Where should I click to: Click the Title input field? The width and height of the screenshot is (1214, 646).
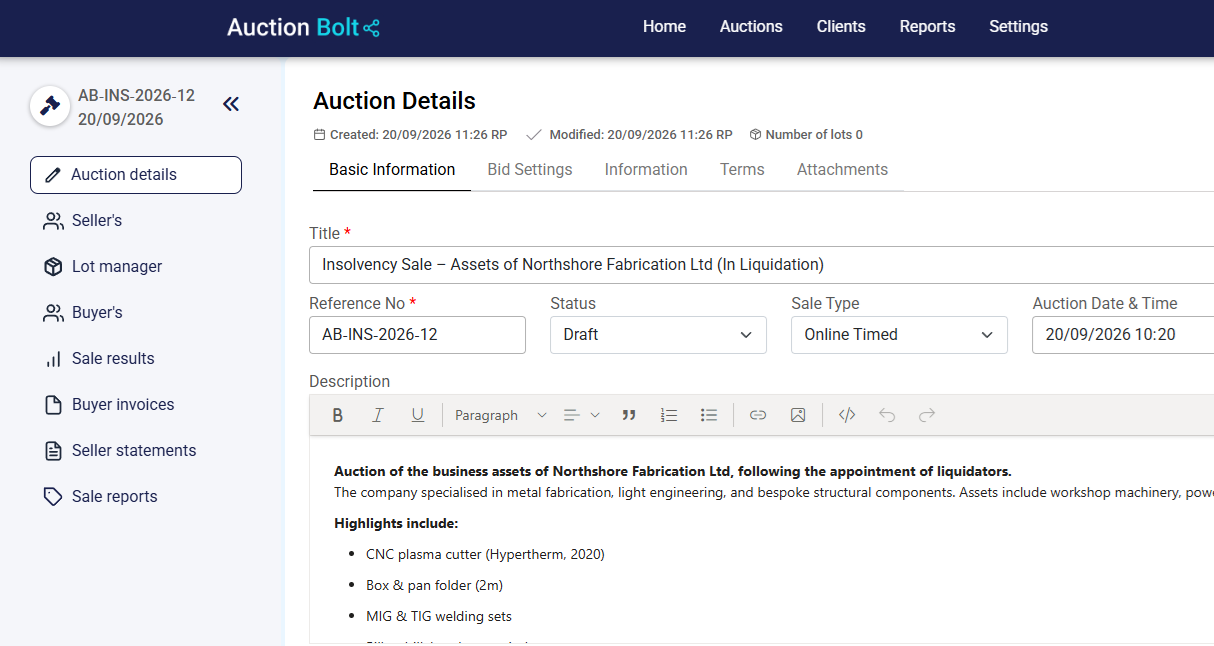tap(761, 265)
